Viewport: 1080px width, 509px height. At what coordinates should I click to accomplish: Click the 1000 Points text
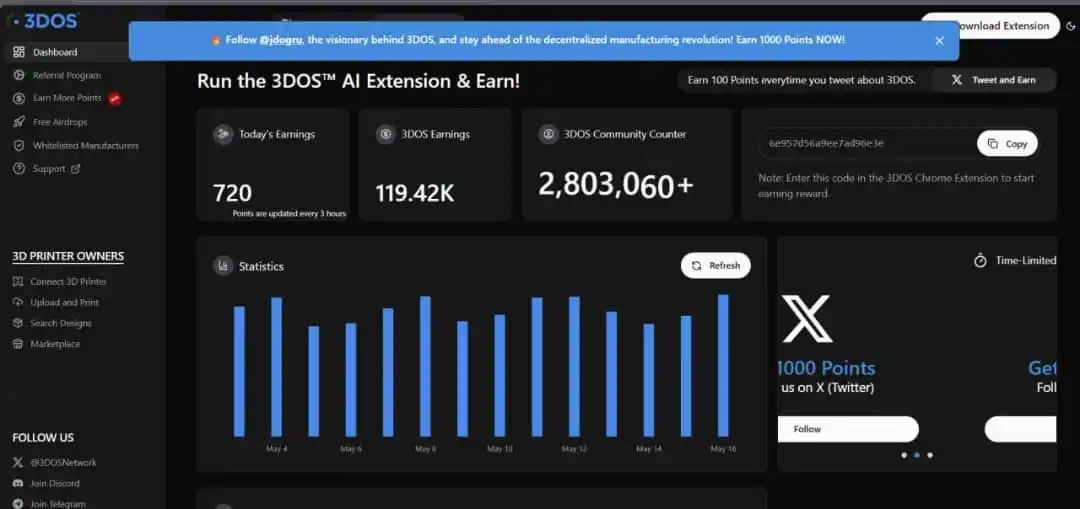[x=827, y=368]
